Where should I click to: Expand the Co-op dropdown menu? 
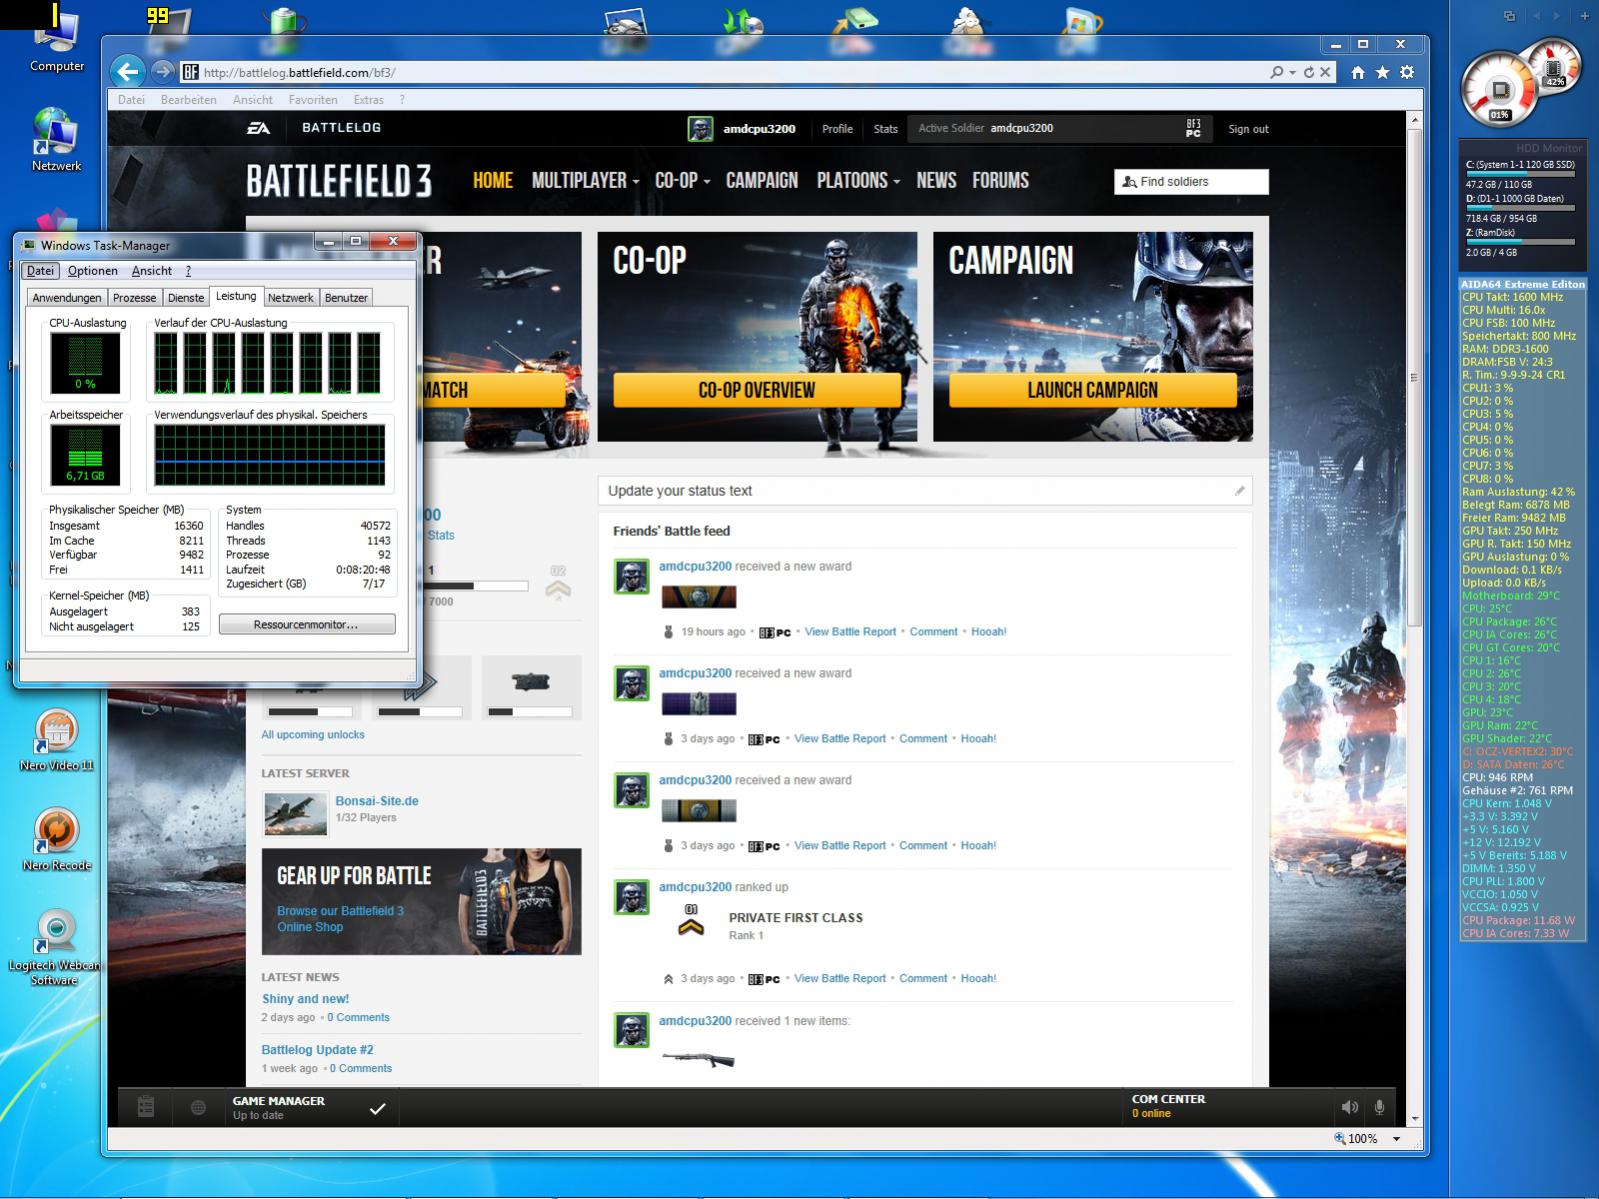click(x=683, y=180)
